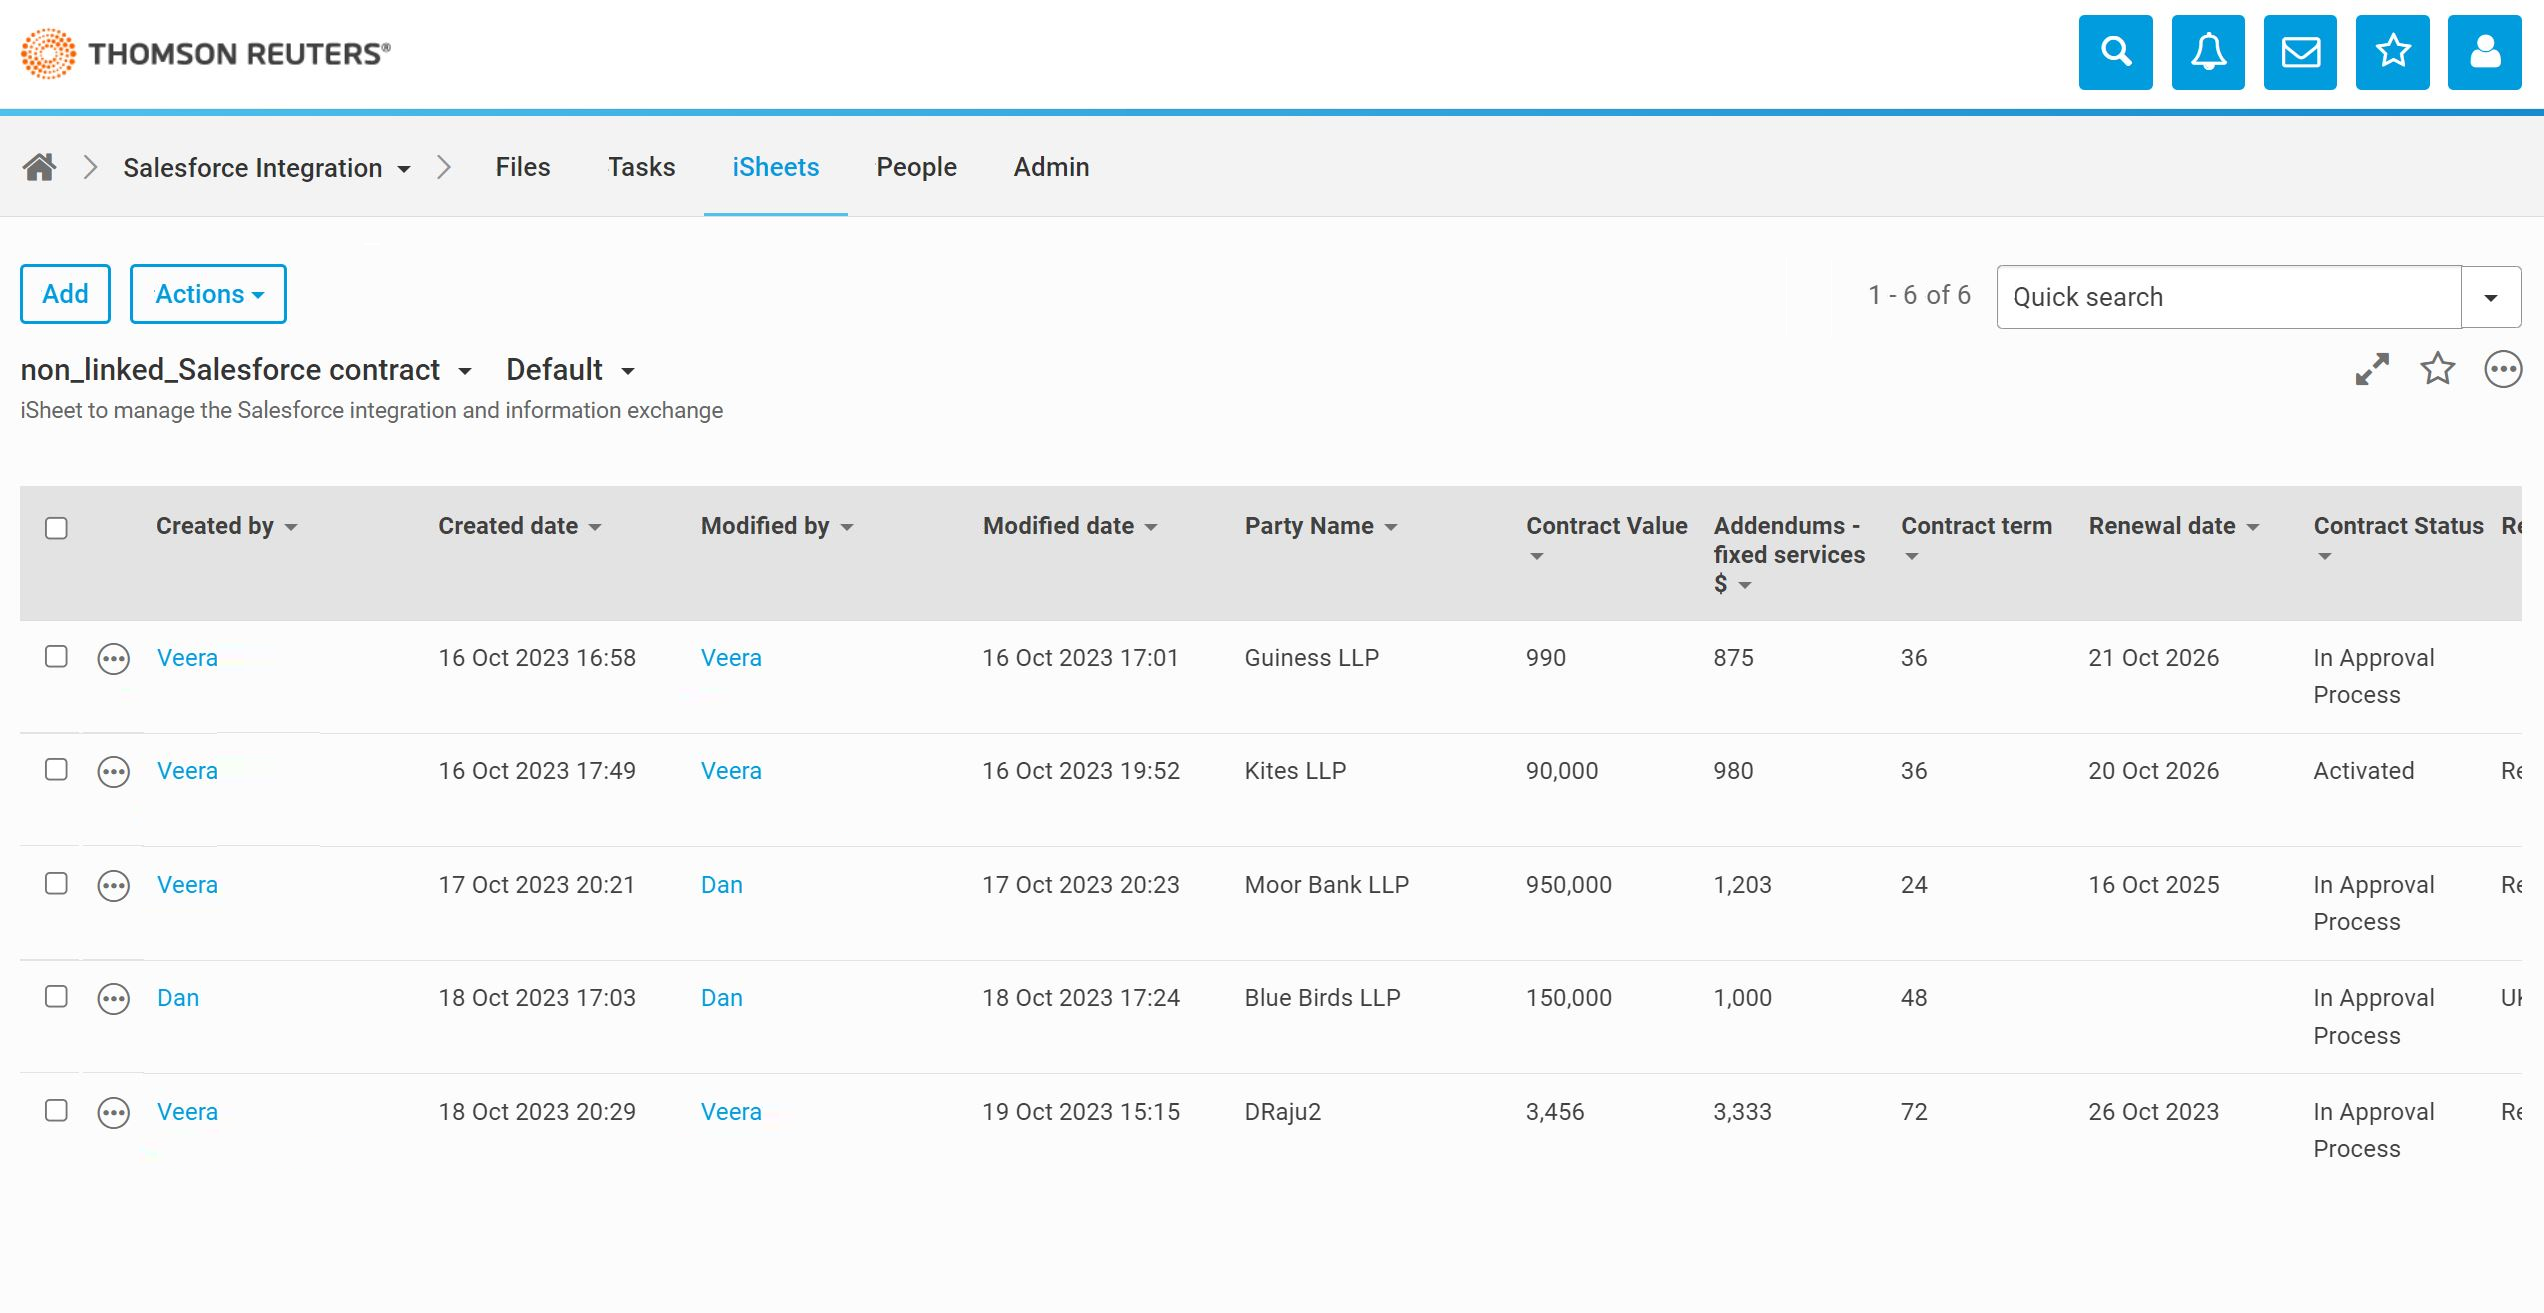
Task: Open Veera creator link in Guiness row
Action: pos(187,658)
